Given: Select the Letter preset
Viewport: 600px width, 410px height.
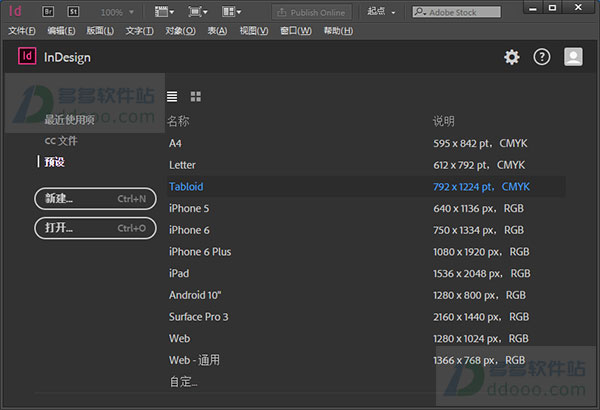Looking at the screenshot, I should click(x=366, y=165).
